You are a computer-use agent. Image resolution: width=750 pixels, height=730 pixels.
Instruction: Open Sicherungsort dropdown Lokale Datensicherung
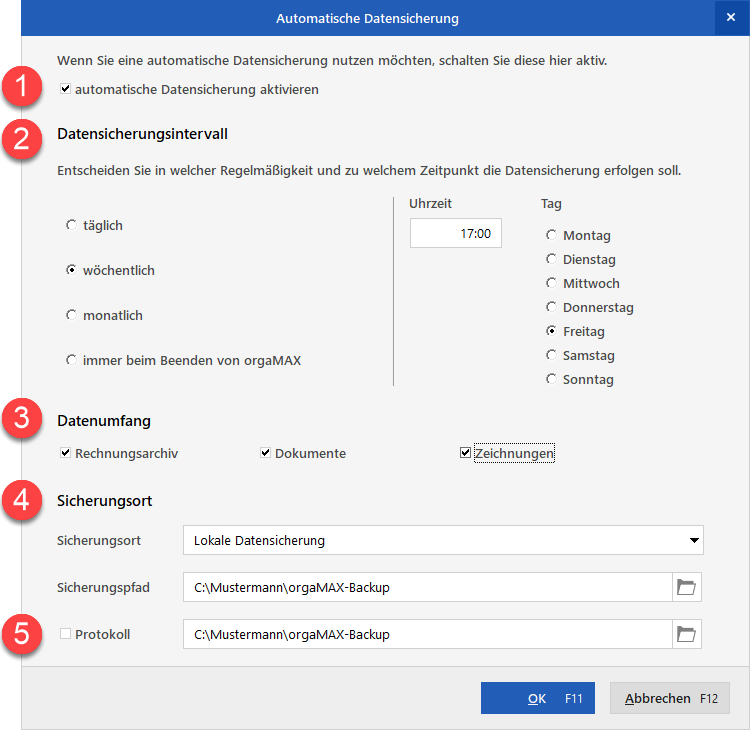[443, 540]
